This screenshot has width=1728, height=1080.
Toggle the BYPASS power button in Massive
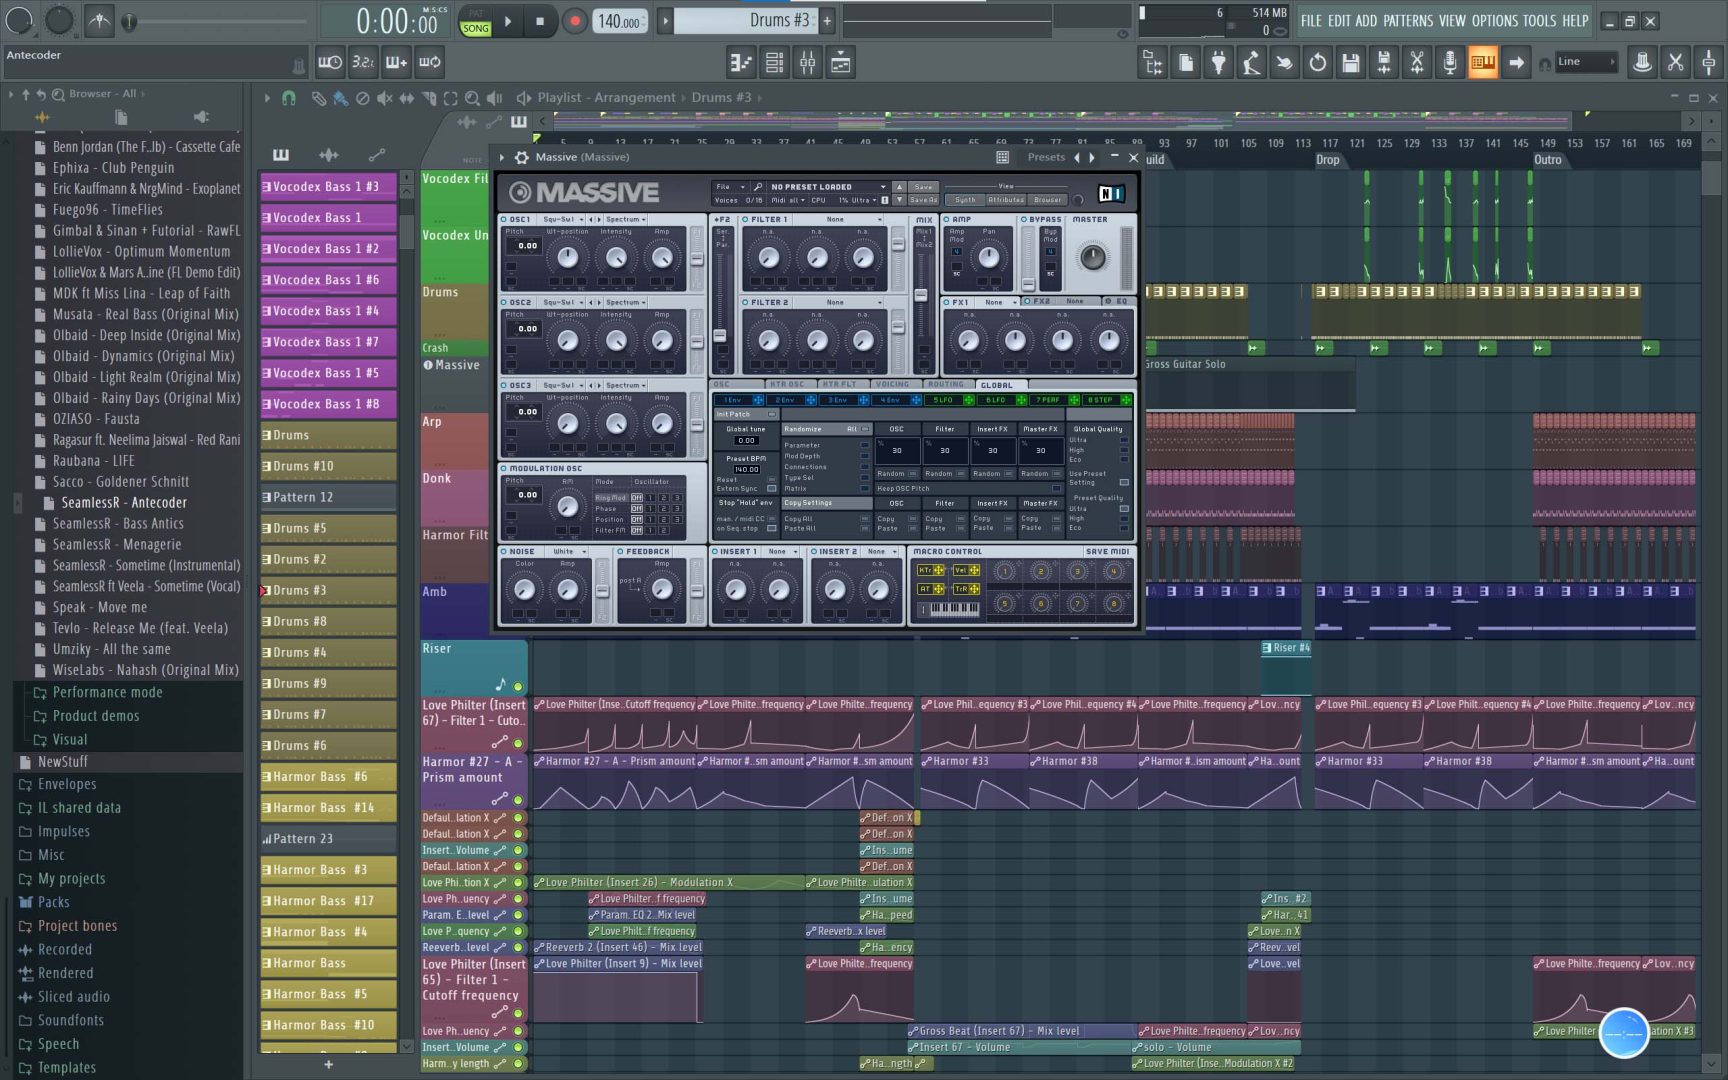click(1025, 219)
